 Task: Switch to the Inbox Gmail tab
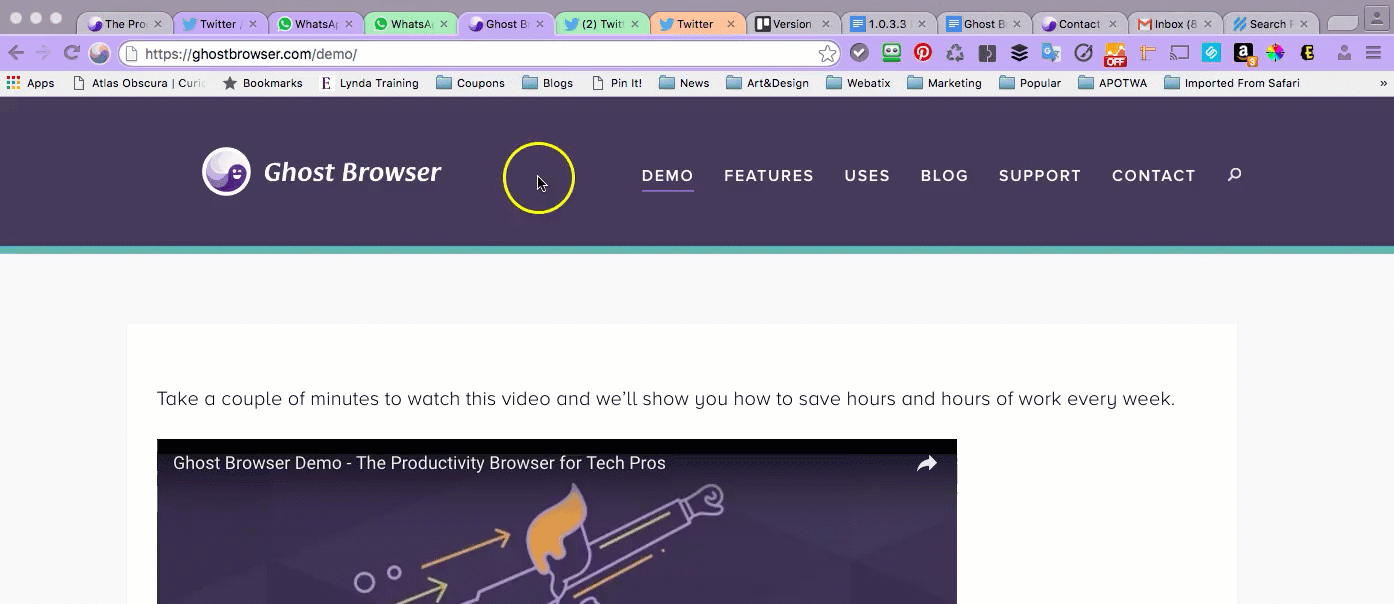(x=1174, y=24)
